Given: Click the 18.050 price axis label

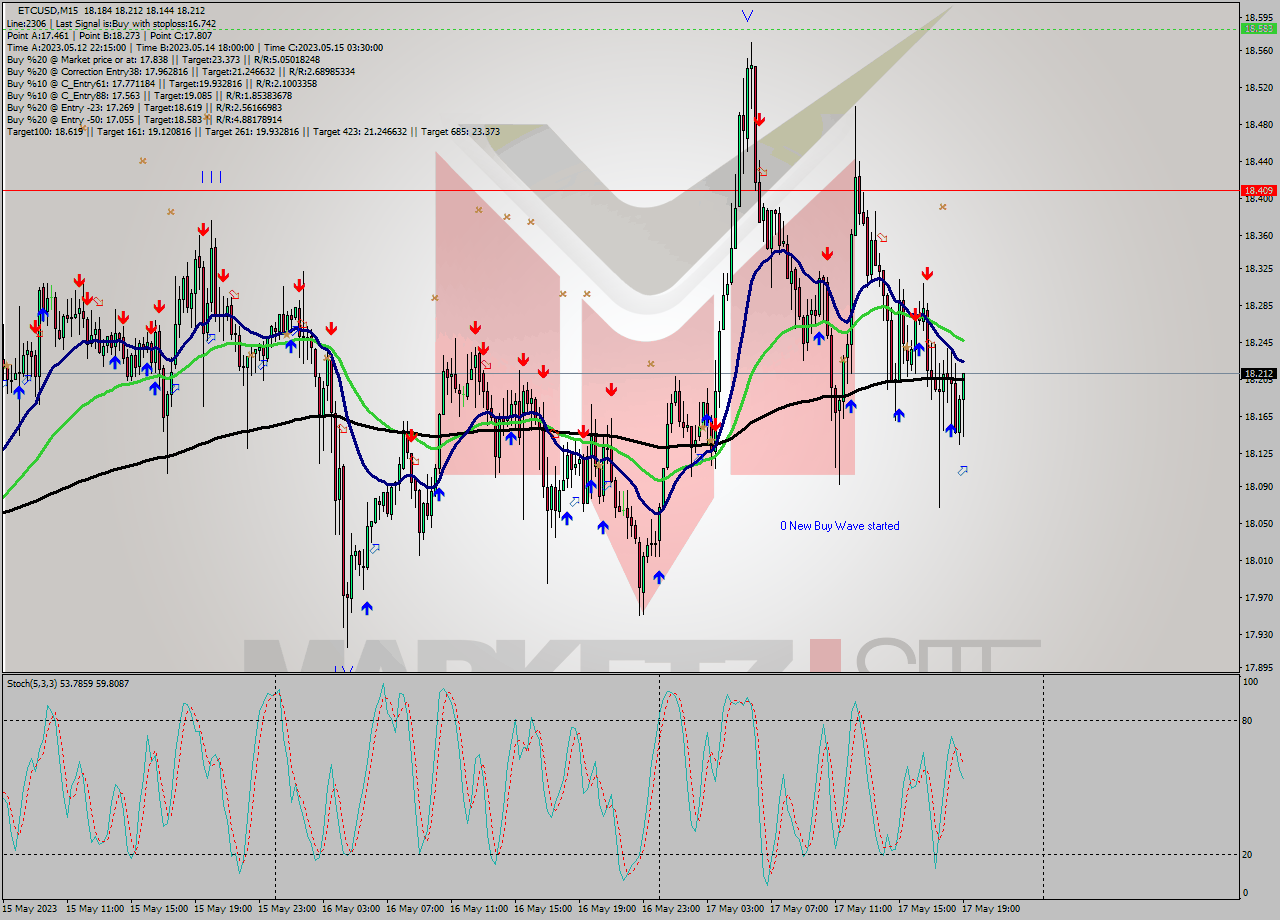Looking at the screenshot, I should pyautogui.click(x=1258, y=523).
